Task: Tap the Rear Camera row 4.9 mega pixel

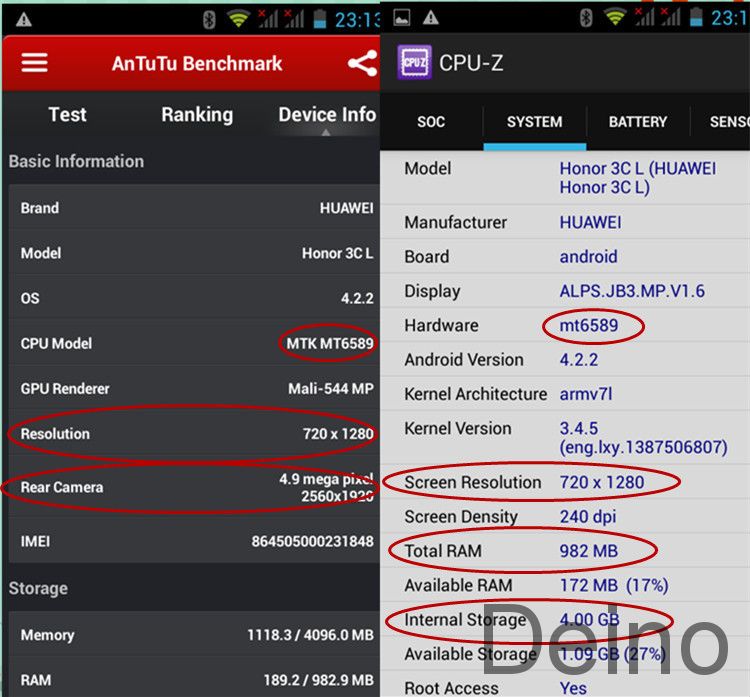Action: 194,487
